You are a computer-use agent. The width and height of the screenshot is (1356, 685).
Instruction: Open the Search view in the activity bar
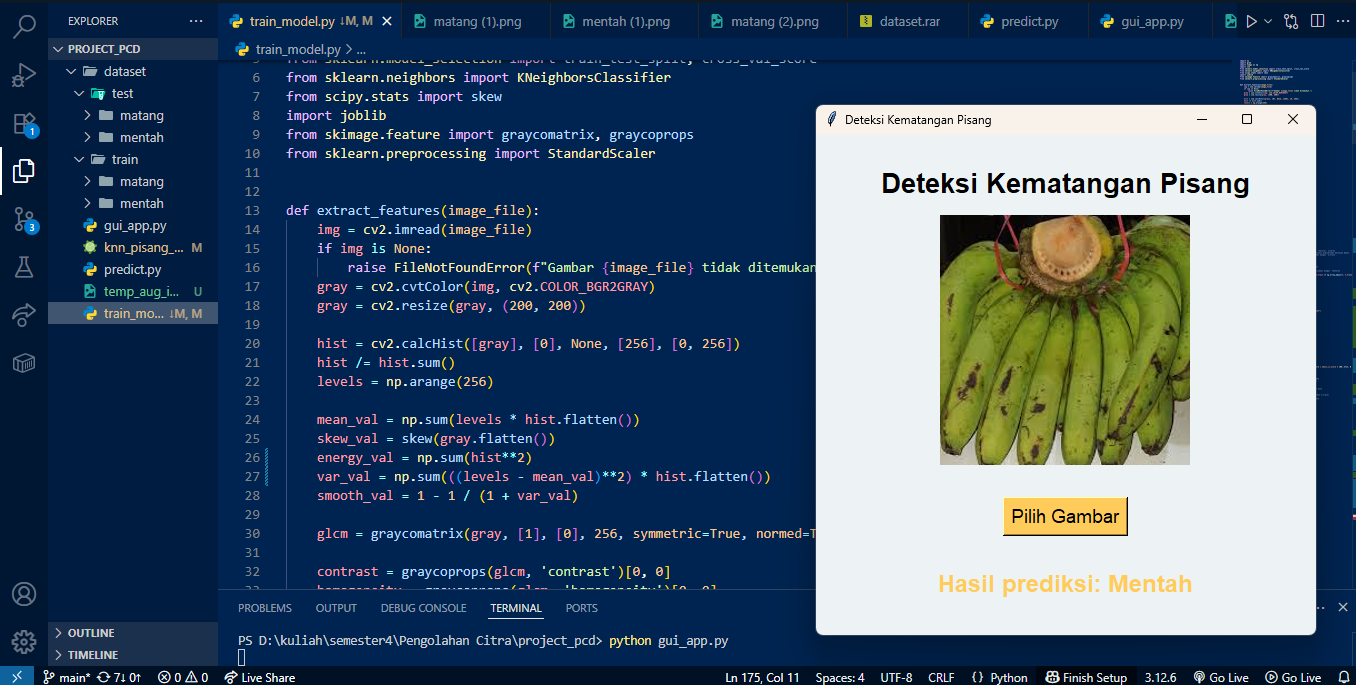24,28
